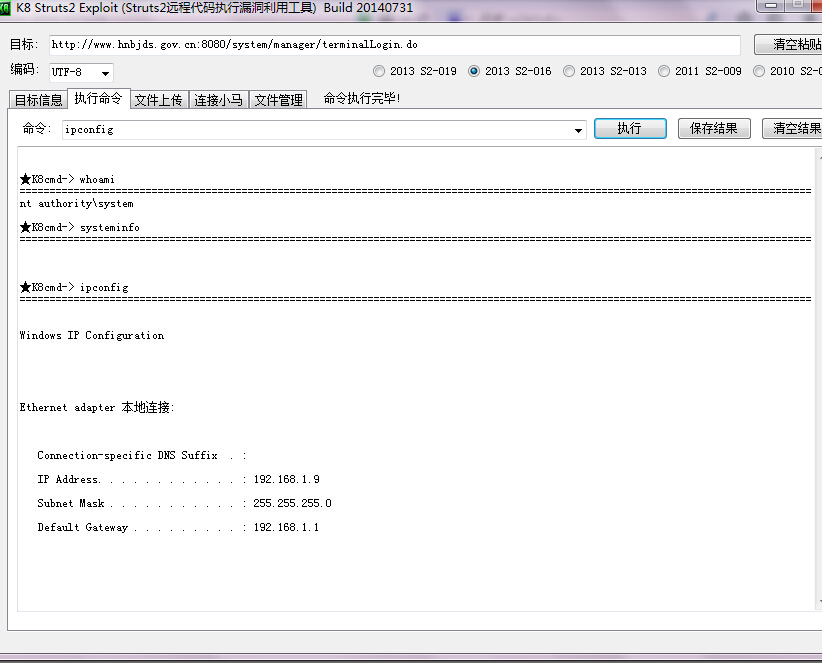
Task: Open the 文件管理 tab
Action: (278, 100)
